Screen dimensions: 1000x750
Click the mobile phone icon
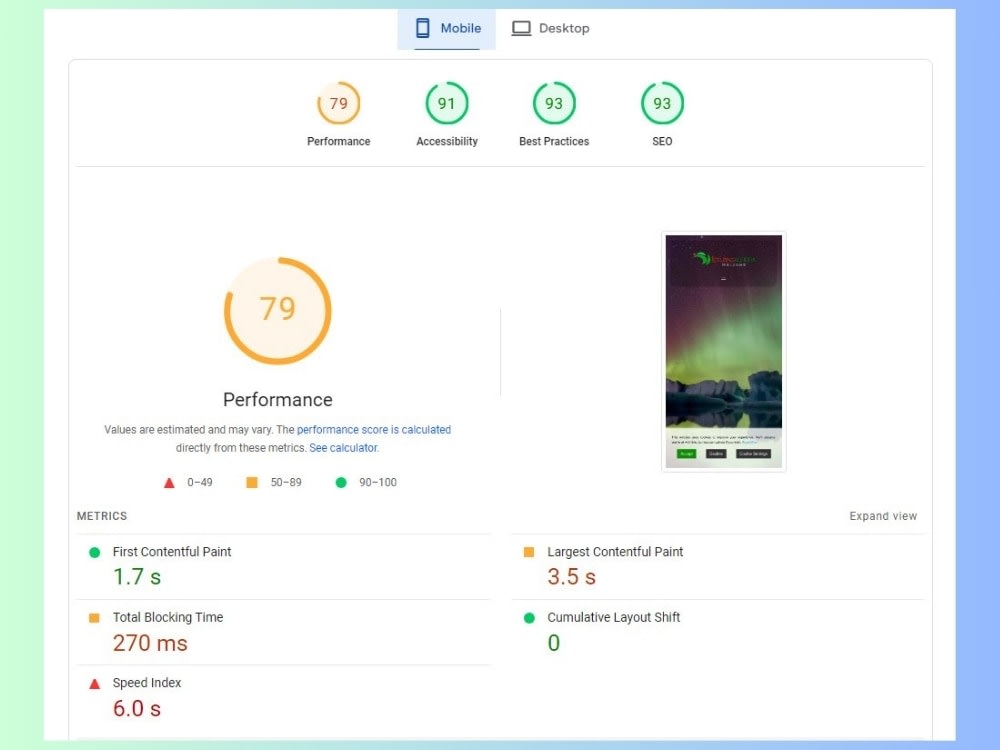[x=422, y=28]
